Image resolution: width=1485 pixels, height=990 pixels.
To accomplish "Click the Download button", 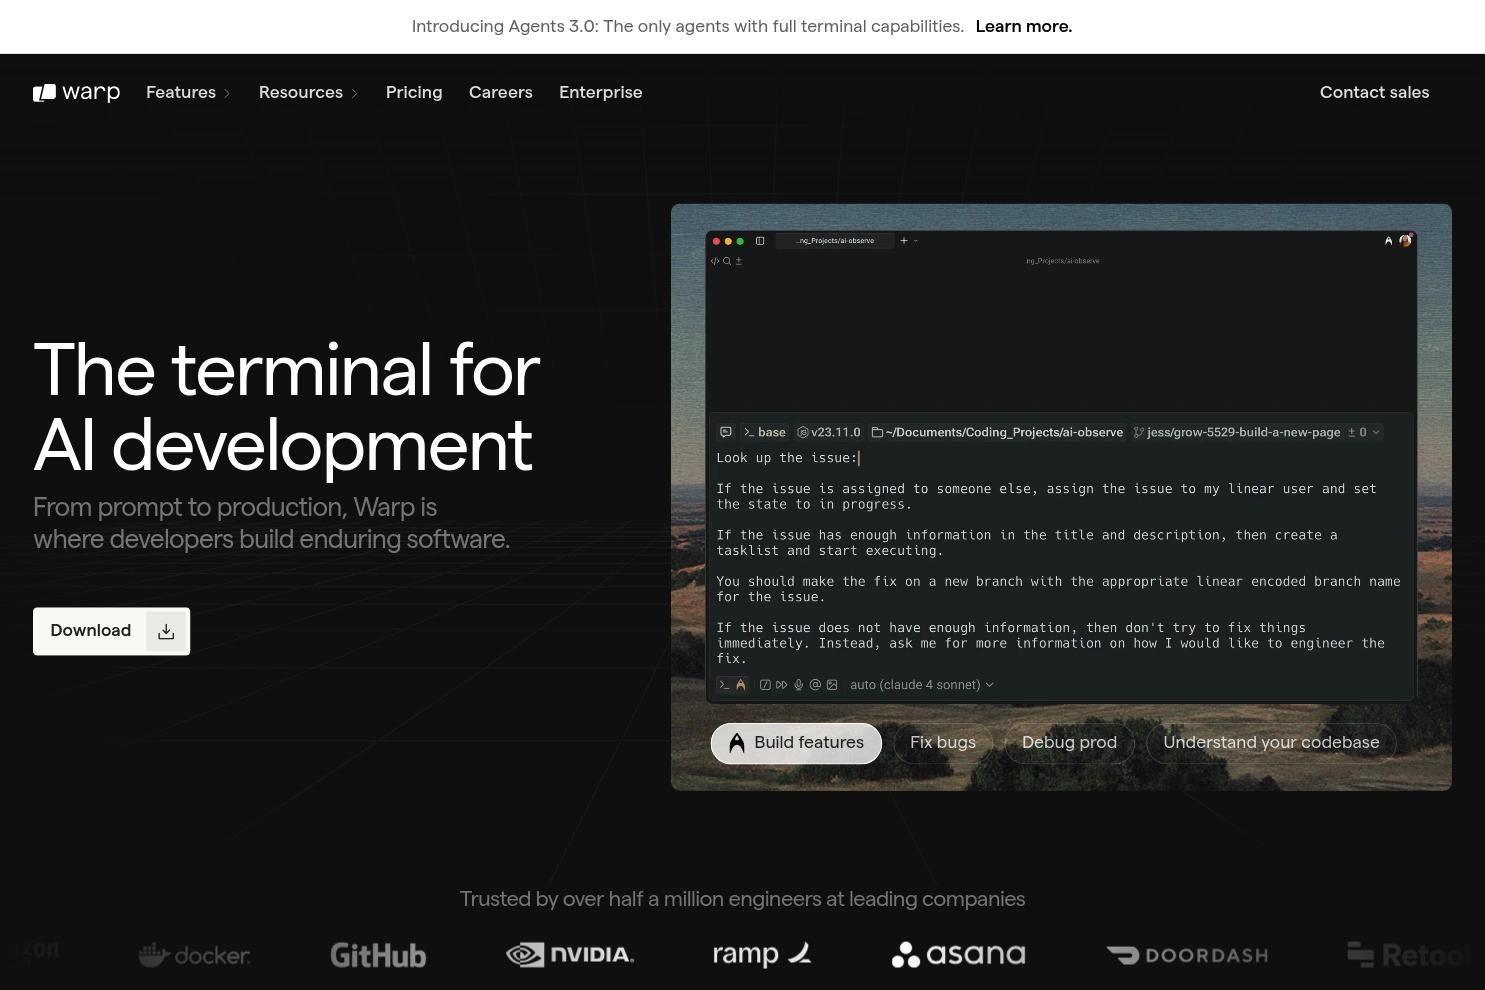I will pos(111,631).
